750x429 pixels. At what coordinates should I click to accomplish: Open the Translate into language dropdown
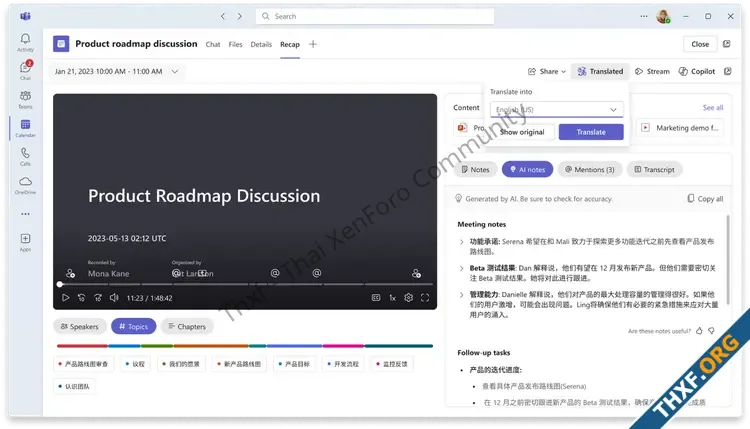tap(557, 110)
